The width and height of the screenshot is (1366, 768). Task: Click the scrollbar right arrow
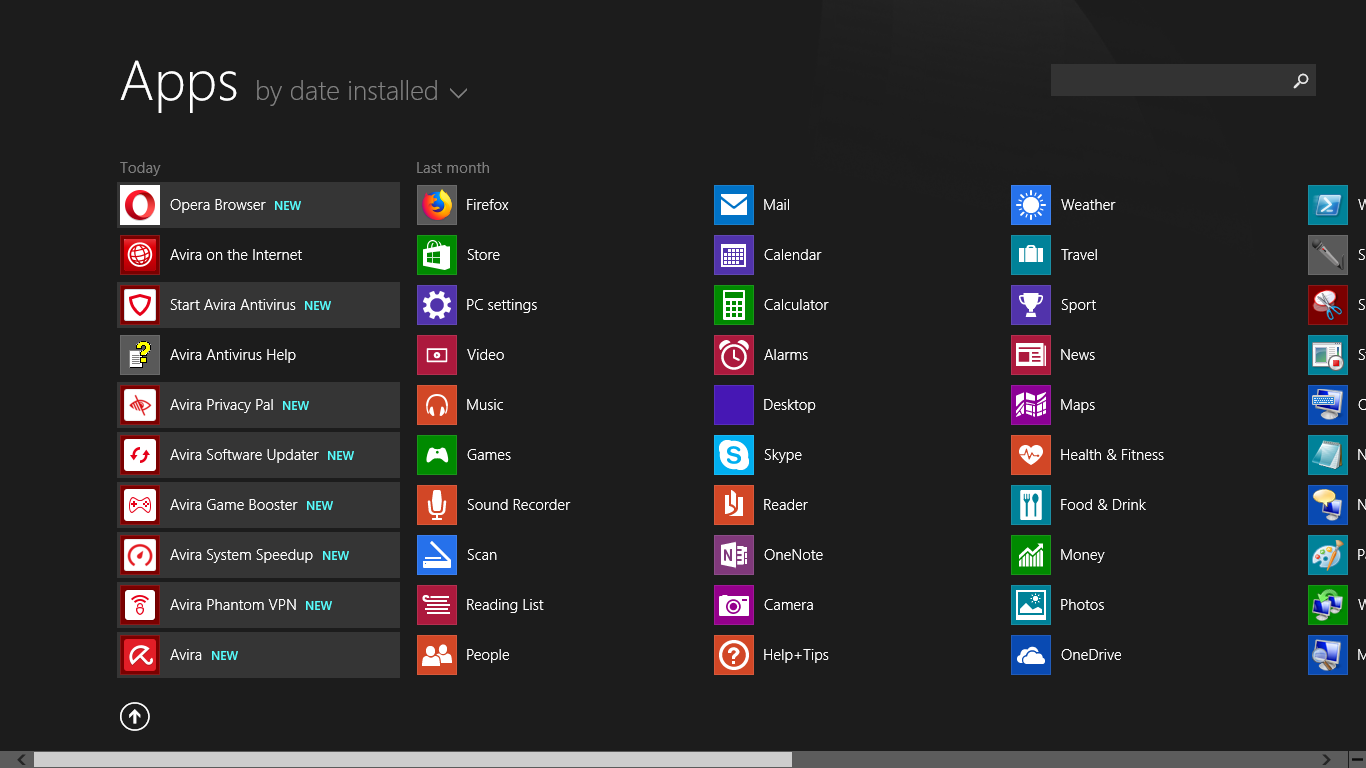pyautogui.click(x=1327, y=760)
